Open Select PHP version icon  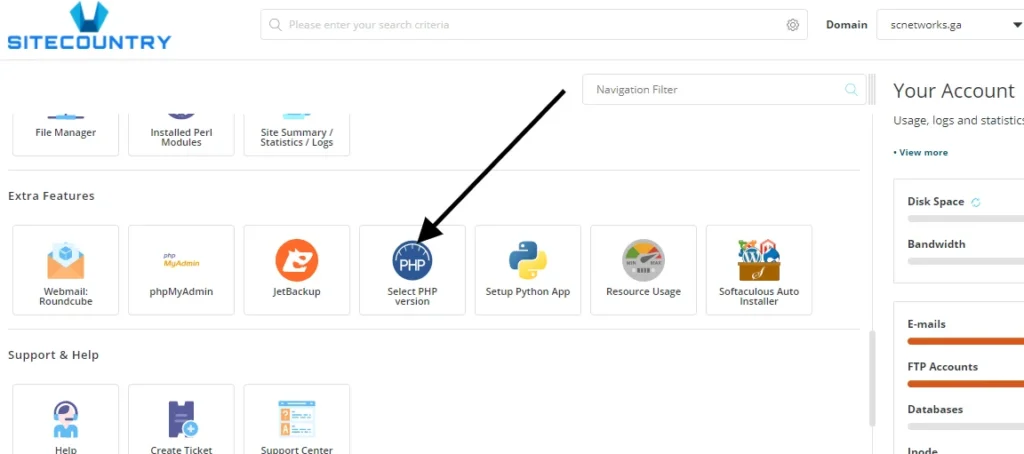coord(412,260)
